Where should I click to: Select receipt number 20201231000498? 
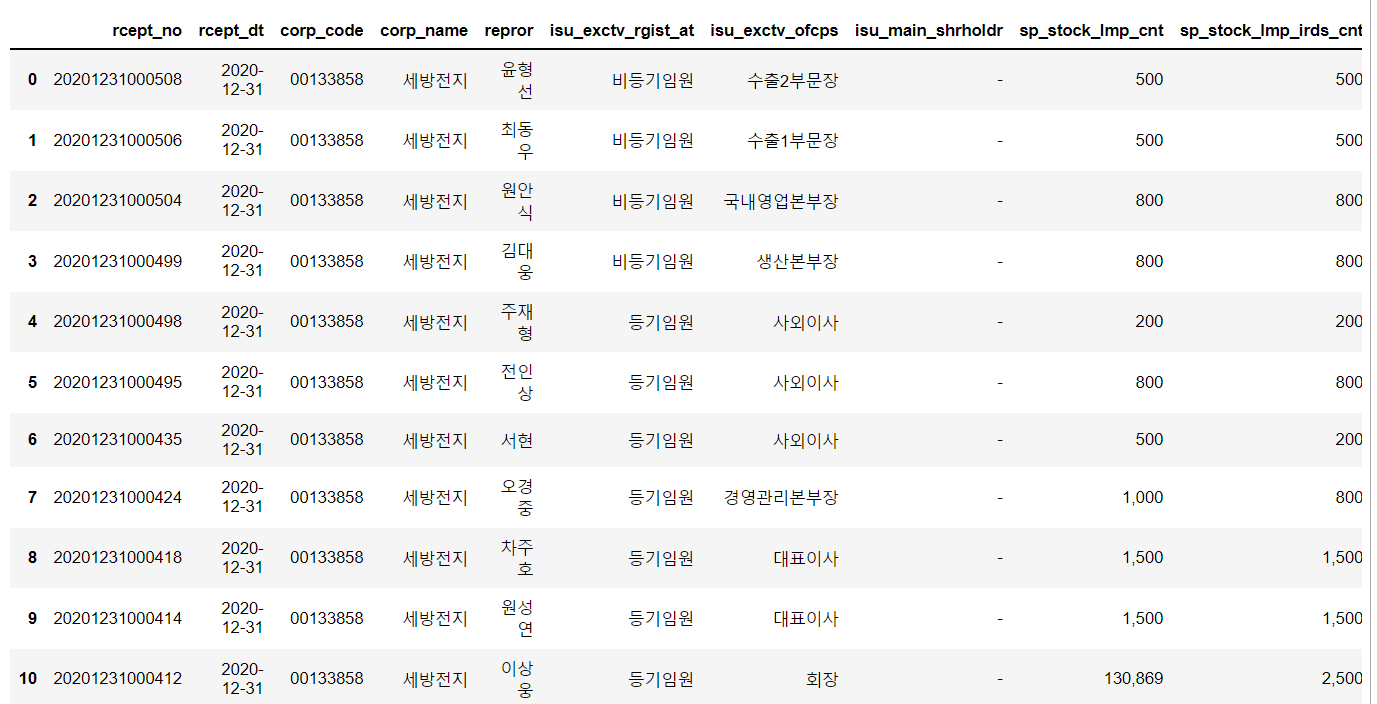(x=118, y=321)
